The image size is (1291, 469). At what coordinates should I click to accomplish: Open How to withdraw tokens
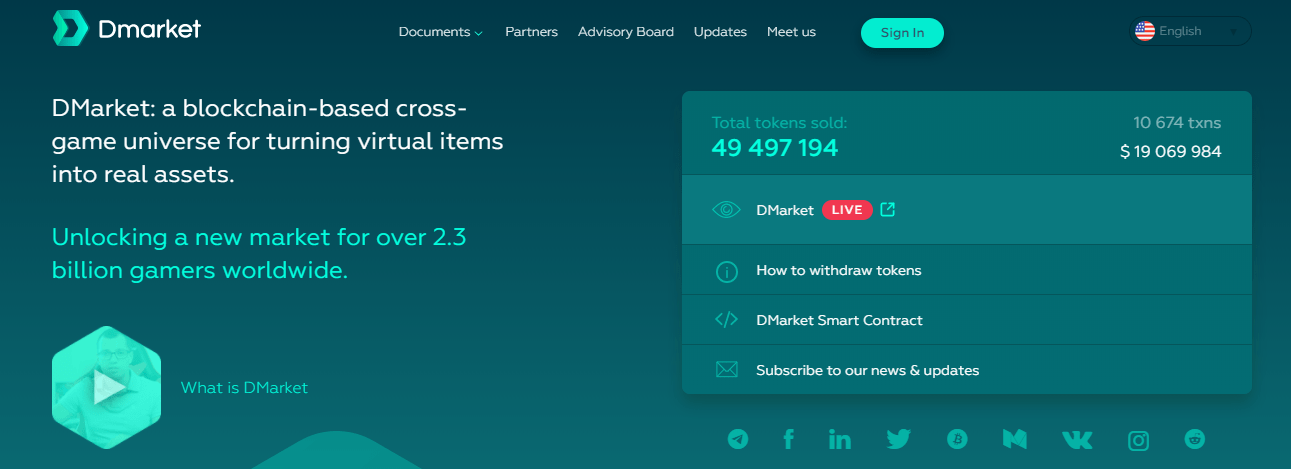(838, 270)
